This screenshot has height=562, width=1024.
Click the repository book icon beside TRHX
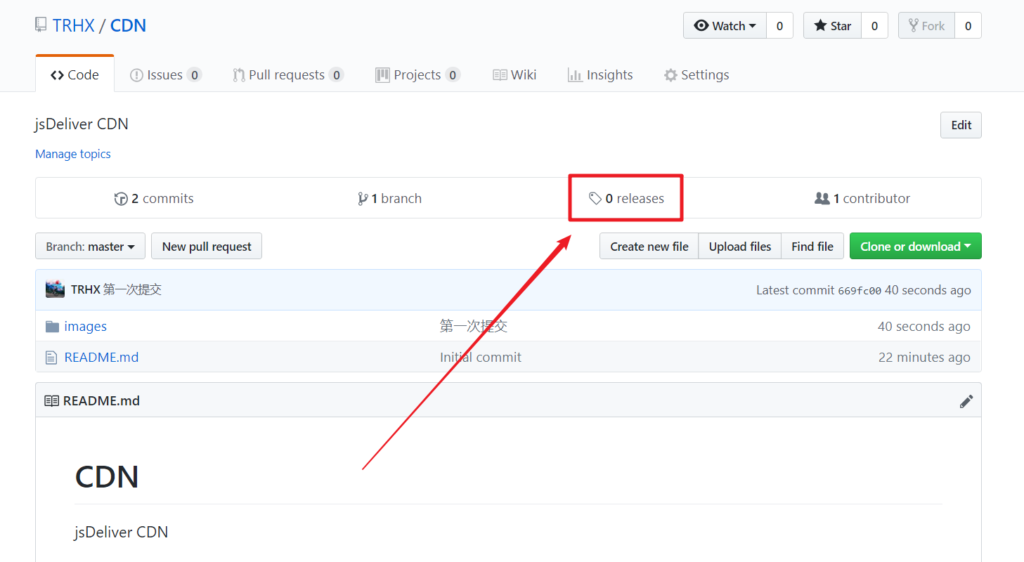(x=41, y=25)
